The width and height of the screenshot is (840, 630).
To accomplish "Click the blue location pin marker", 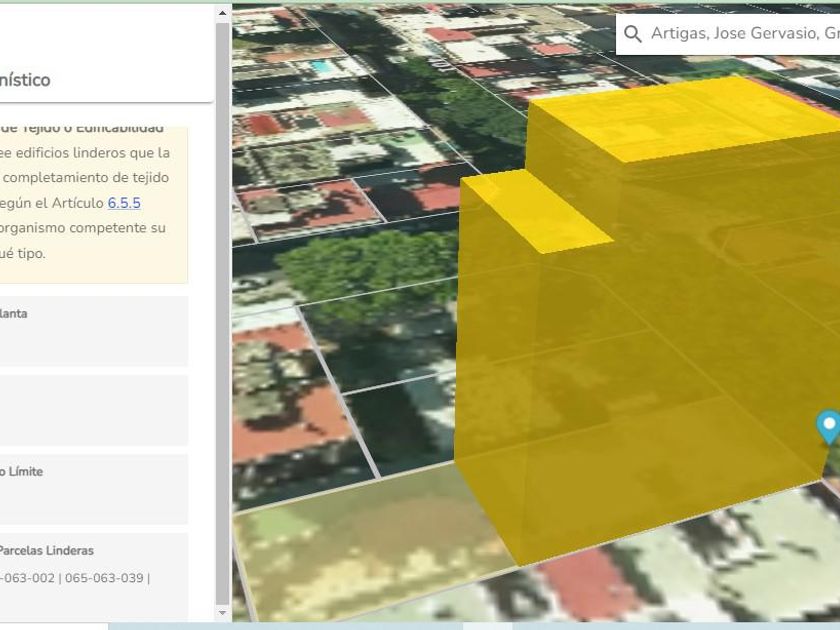I will pos(829,426).
